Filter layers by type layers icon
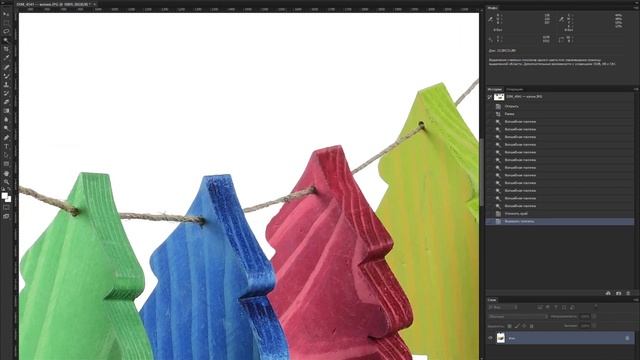This screenshot has height=360, width=640. point(556,307)
